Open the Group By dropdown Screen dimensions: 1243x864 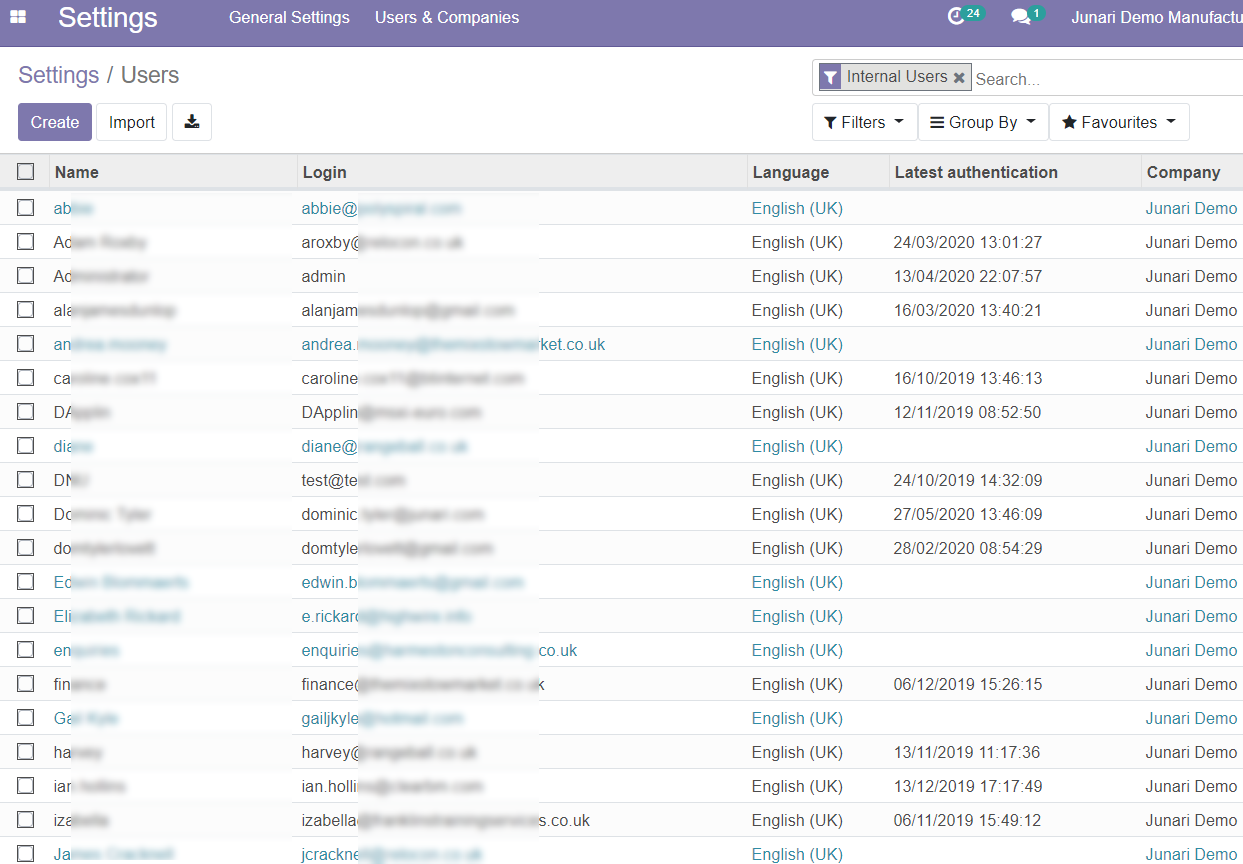982,122
